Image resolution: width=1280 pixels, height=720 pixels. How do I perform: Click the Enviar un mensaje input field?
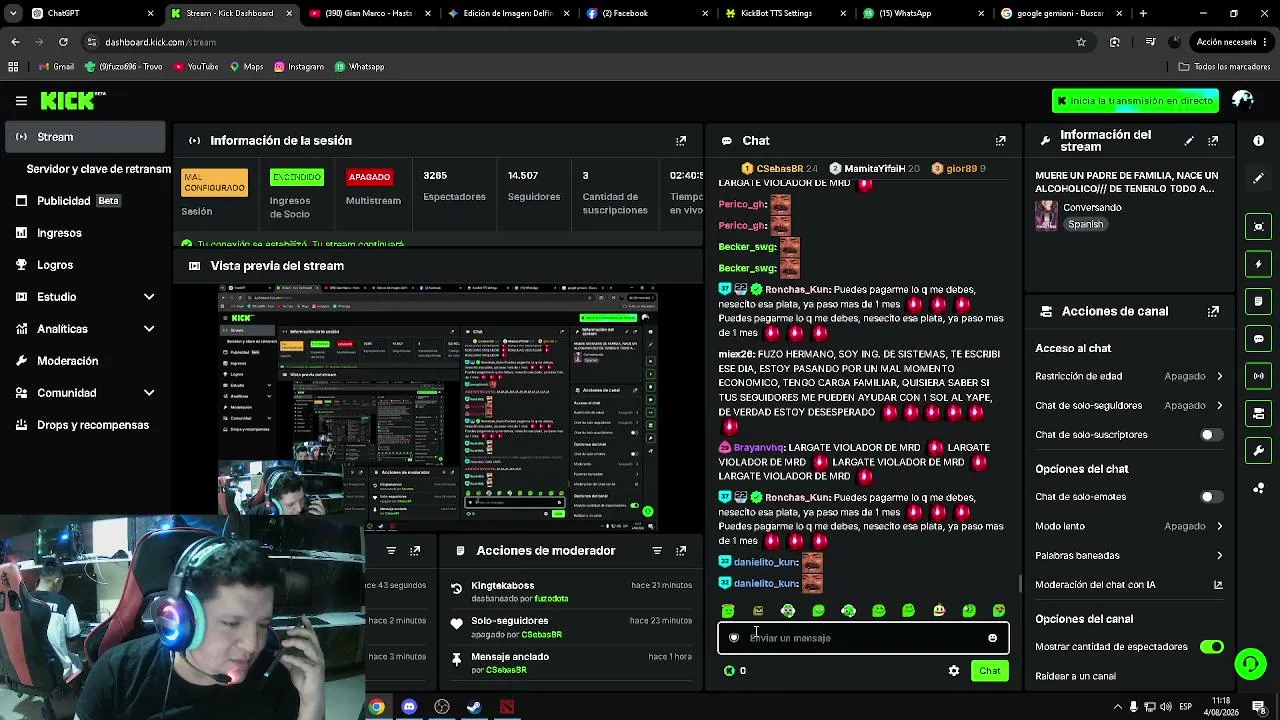click(863, 638)
